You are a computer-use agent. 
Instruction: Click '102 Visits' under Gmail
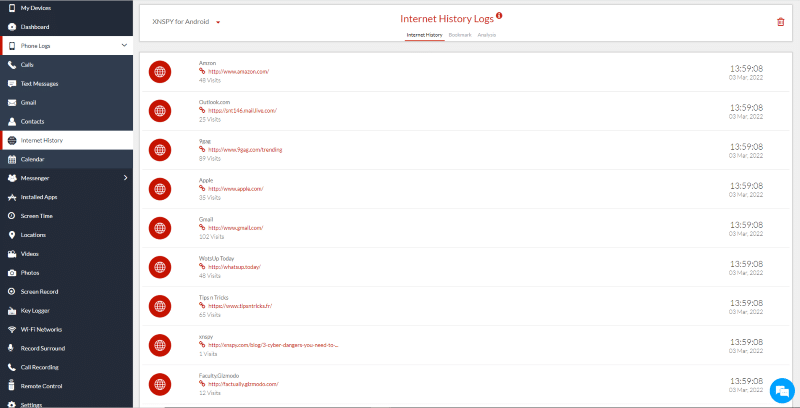(x=211, y=237)
